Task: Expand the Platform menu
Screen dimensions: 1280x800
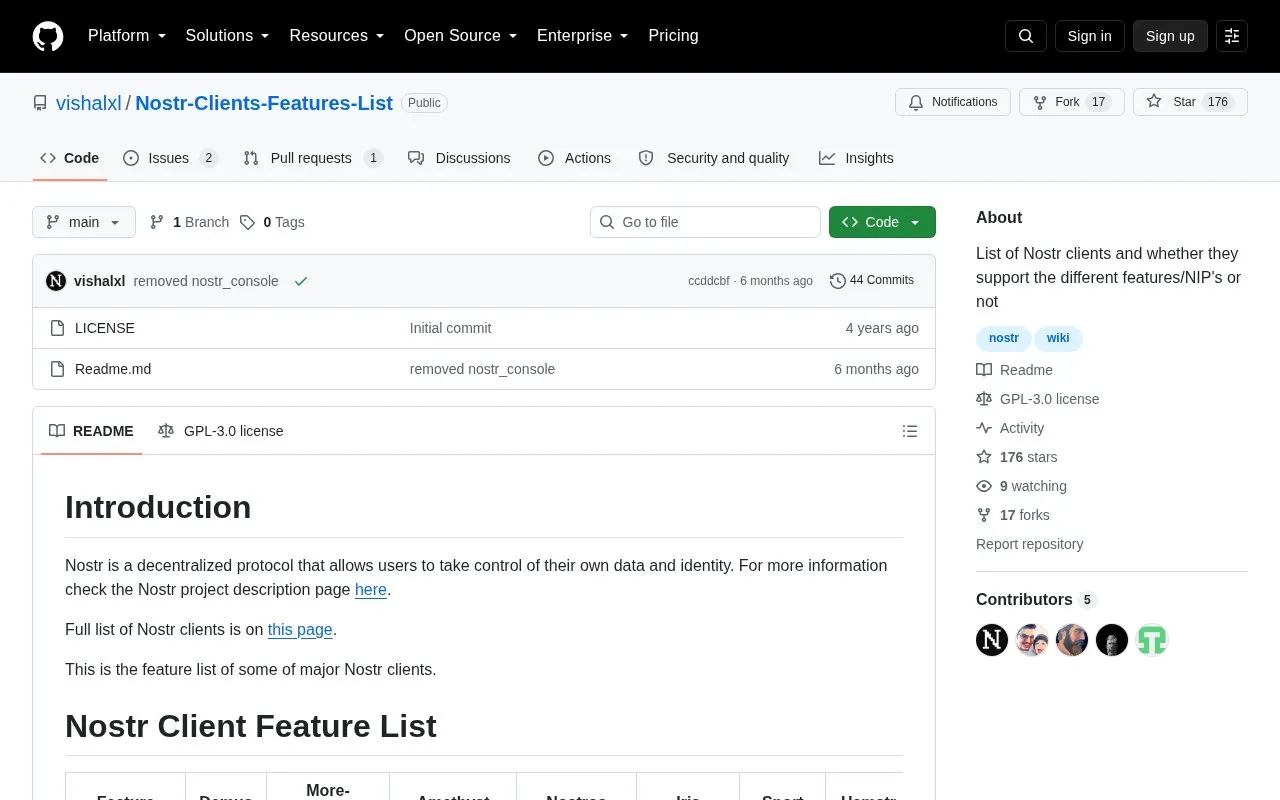Action: (x=127, y=36)
